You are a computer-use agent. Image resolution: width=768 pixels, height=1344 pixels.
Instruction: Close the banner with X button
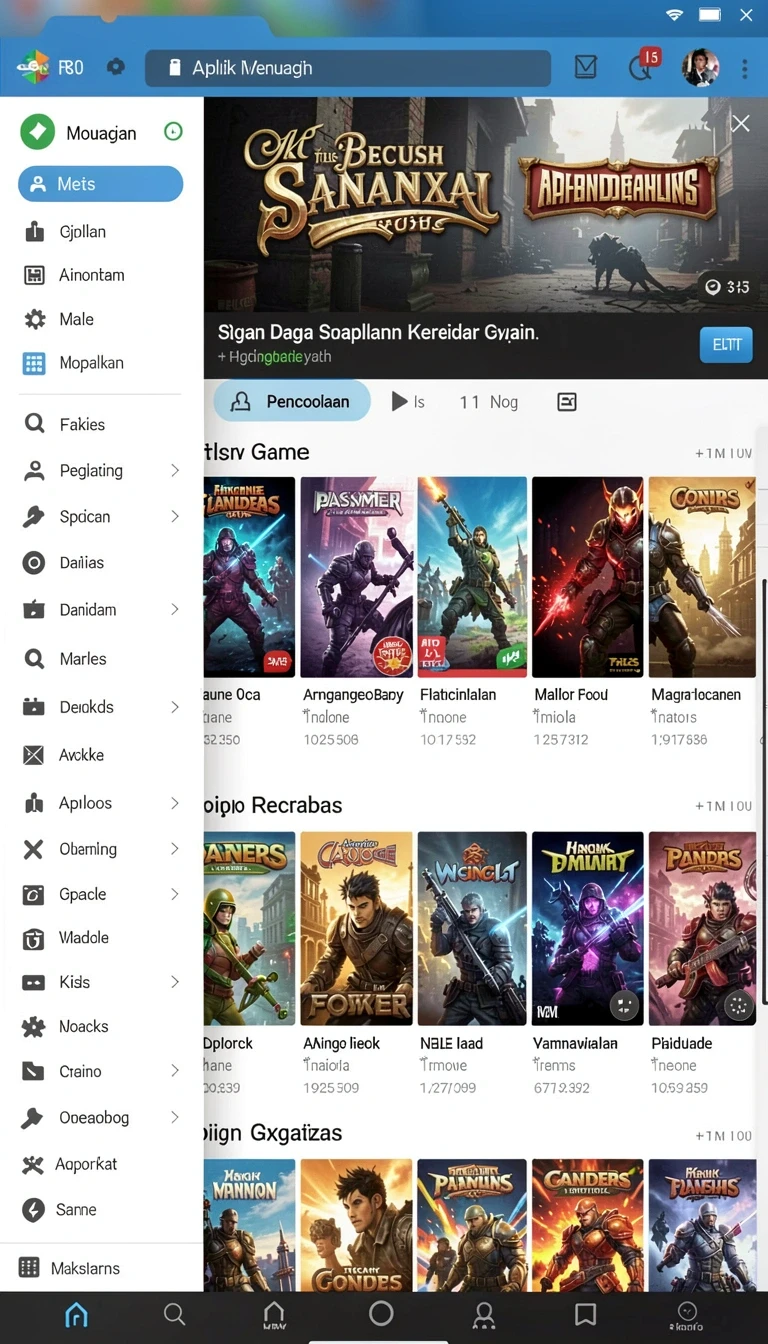click(740, 123)
